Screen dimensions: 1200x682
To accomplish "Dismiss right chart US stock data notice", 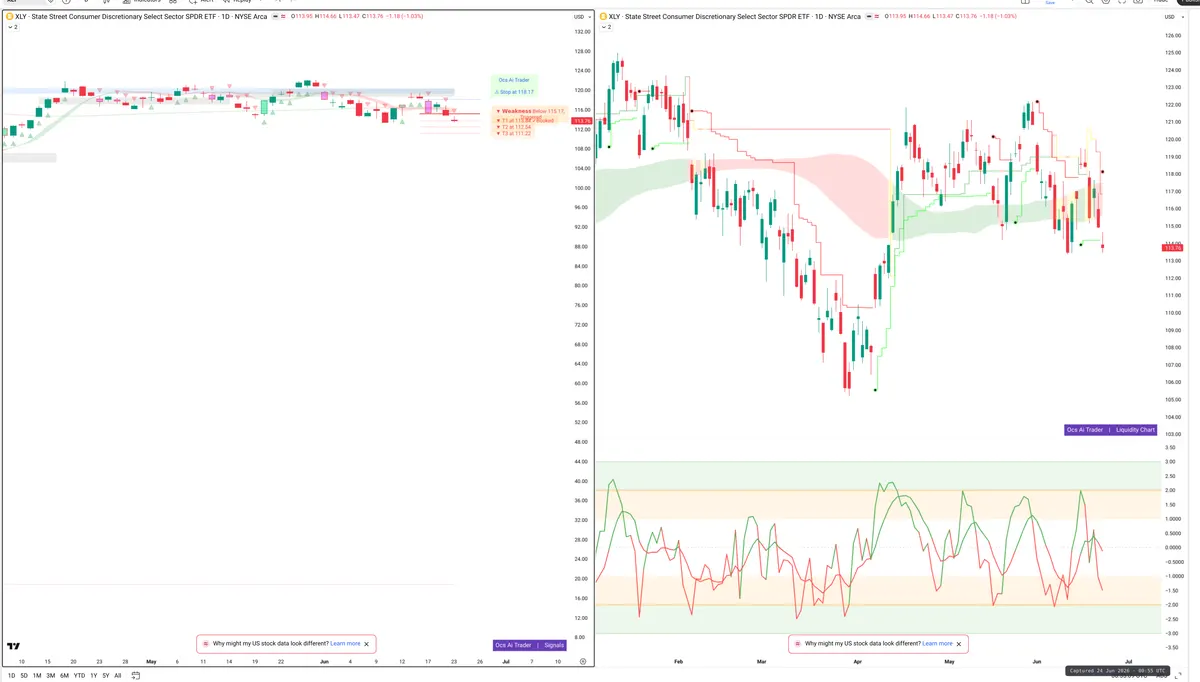I will pos(959,644).
